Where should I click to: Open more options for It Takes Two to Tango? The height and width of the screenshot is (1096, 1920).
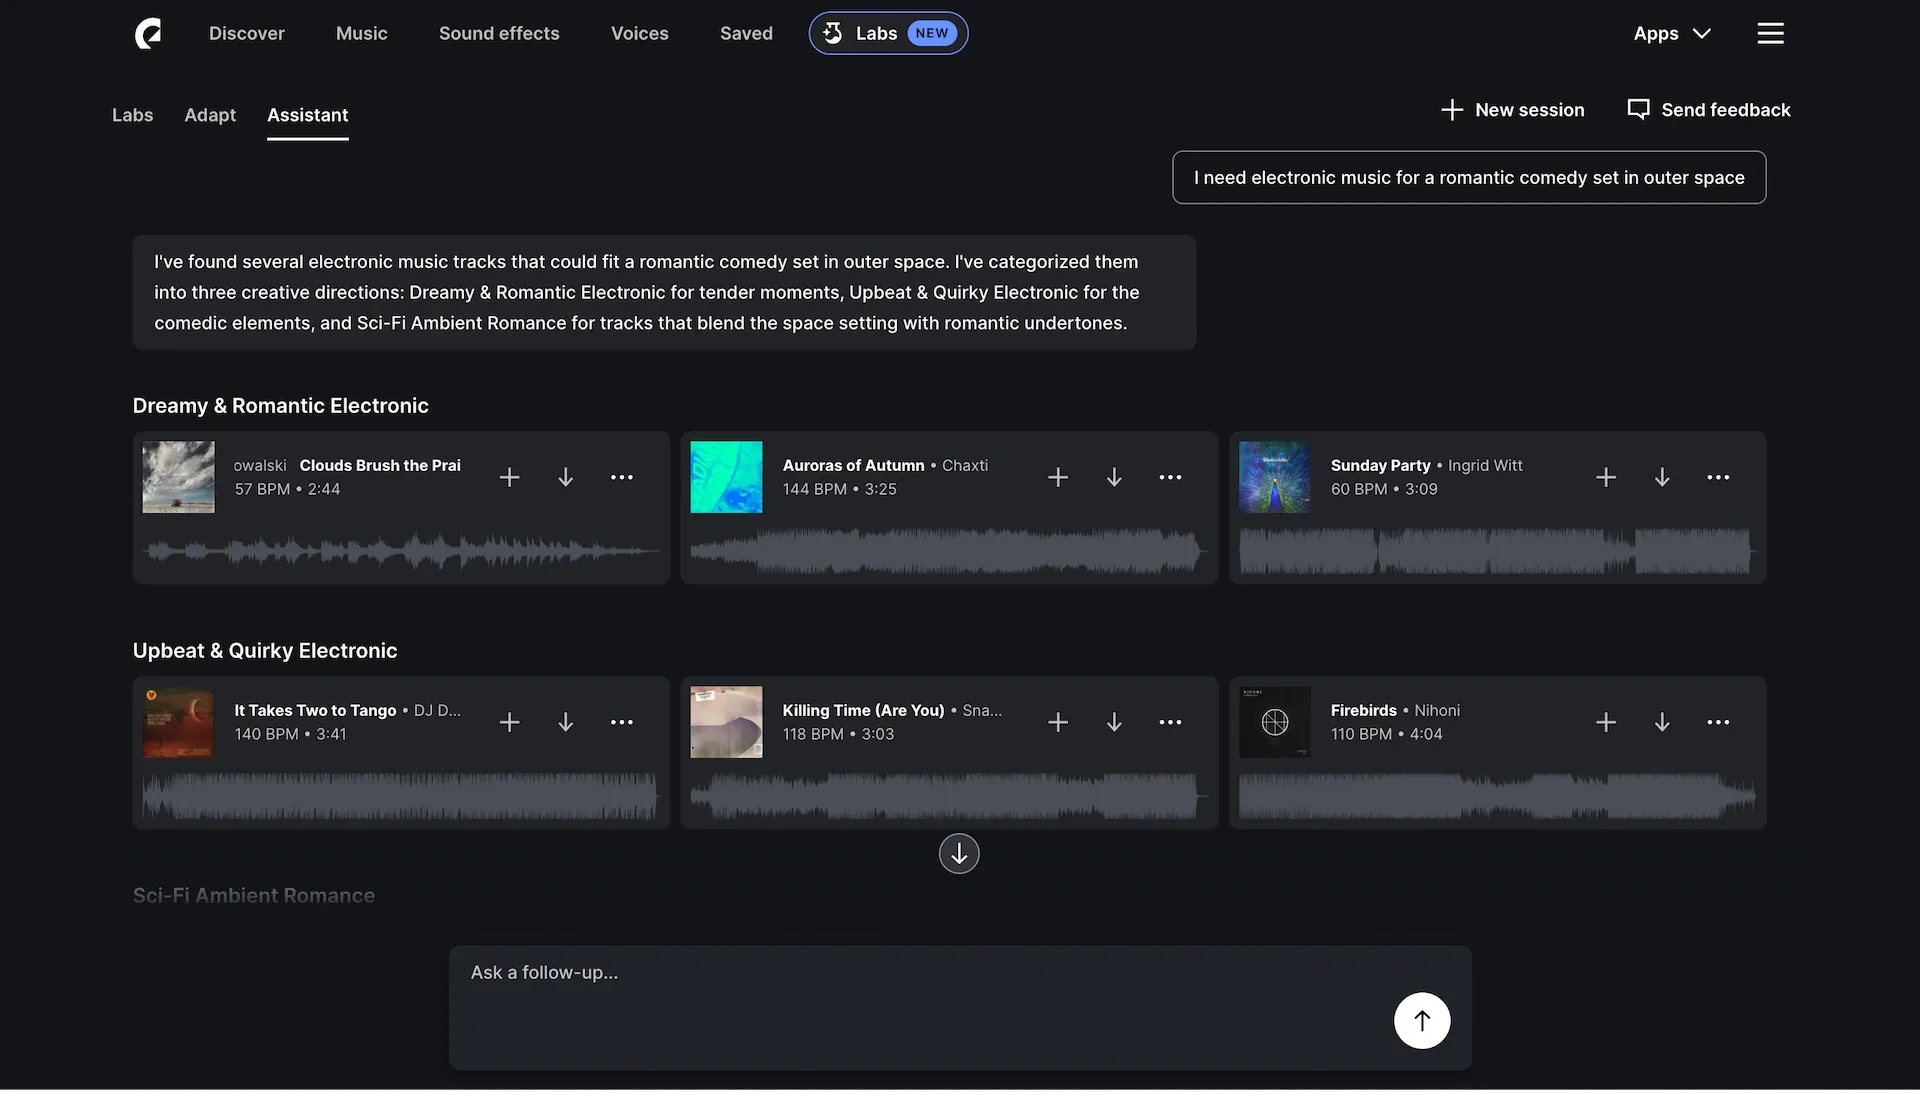pyautogui.click(x=622, y=723)
